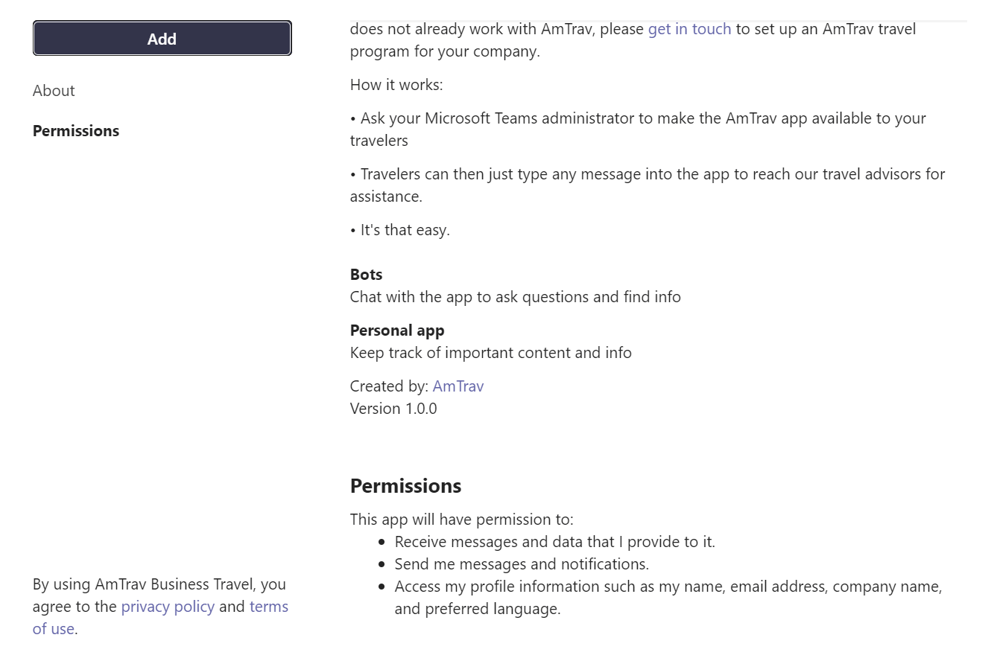Image resolution: width=1000 pixels, height=658 pixels.
Task: Select the Permissions section in sidebar
Action: 75,130
